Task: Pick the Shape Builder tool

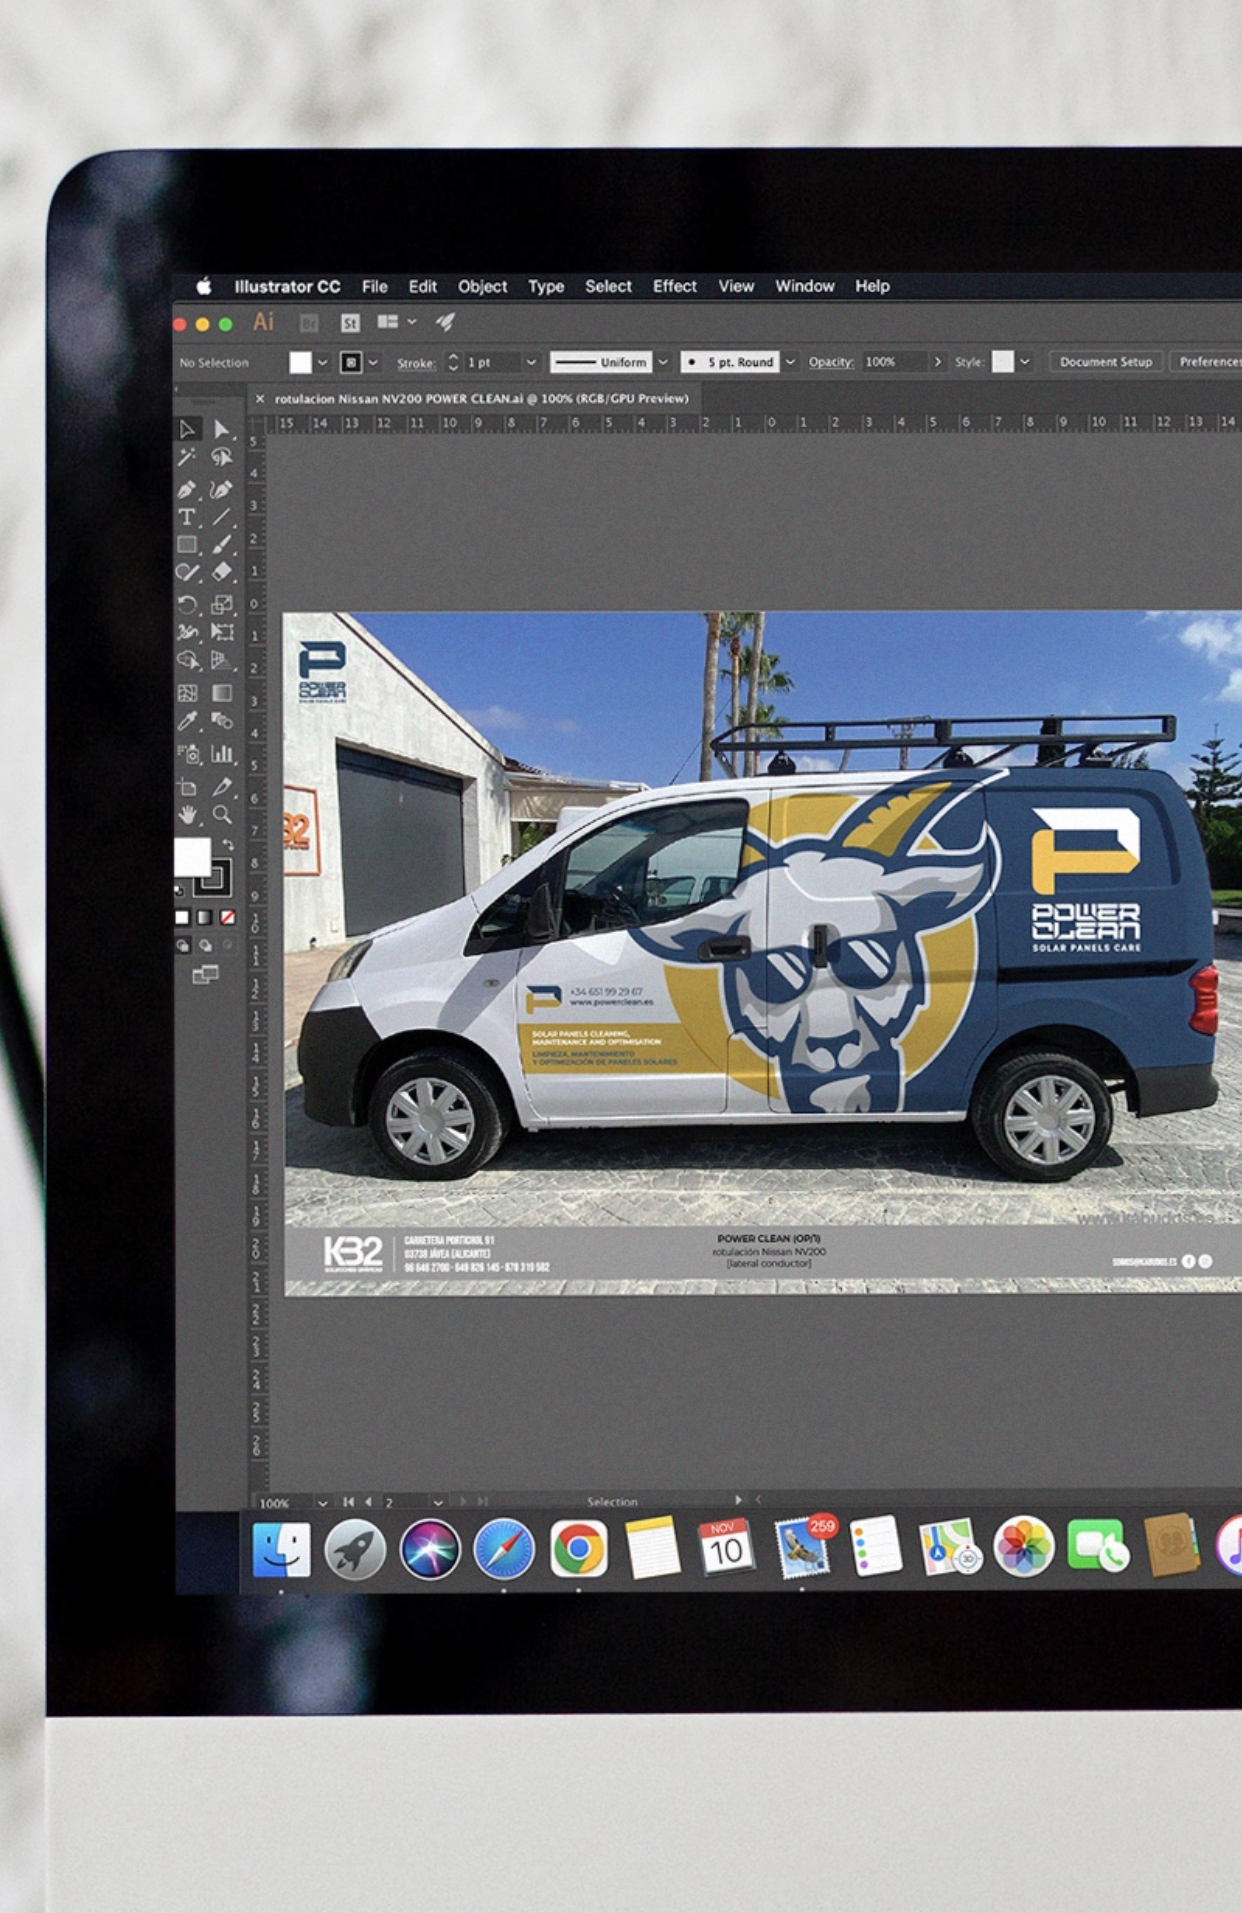Action: click(187, 660)
